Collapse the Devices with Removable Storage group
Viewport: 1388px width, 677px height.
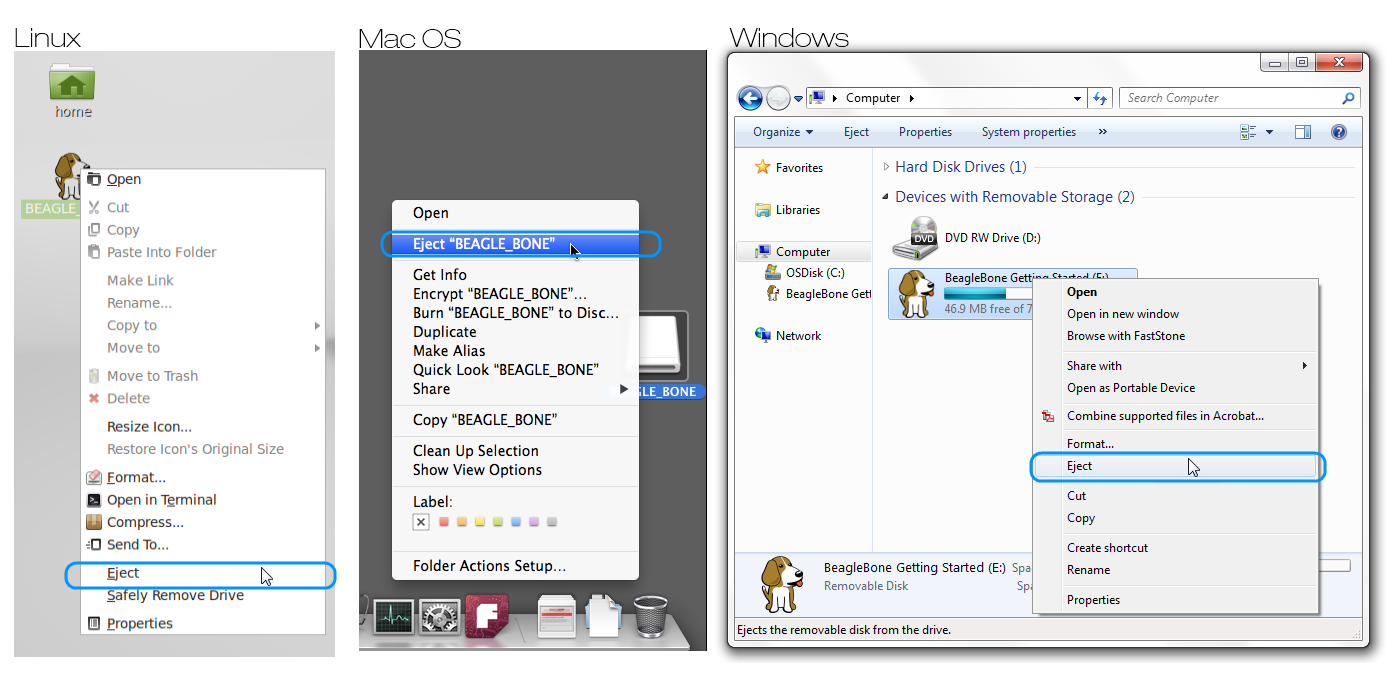tap(886, 197)
